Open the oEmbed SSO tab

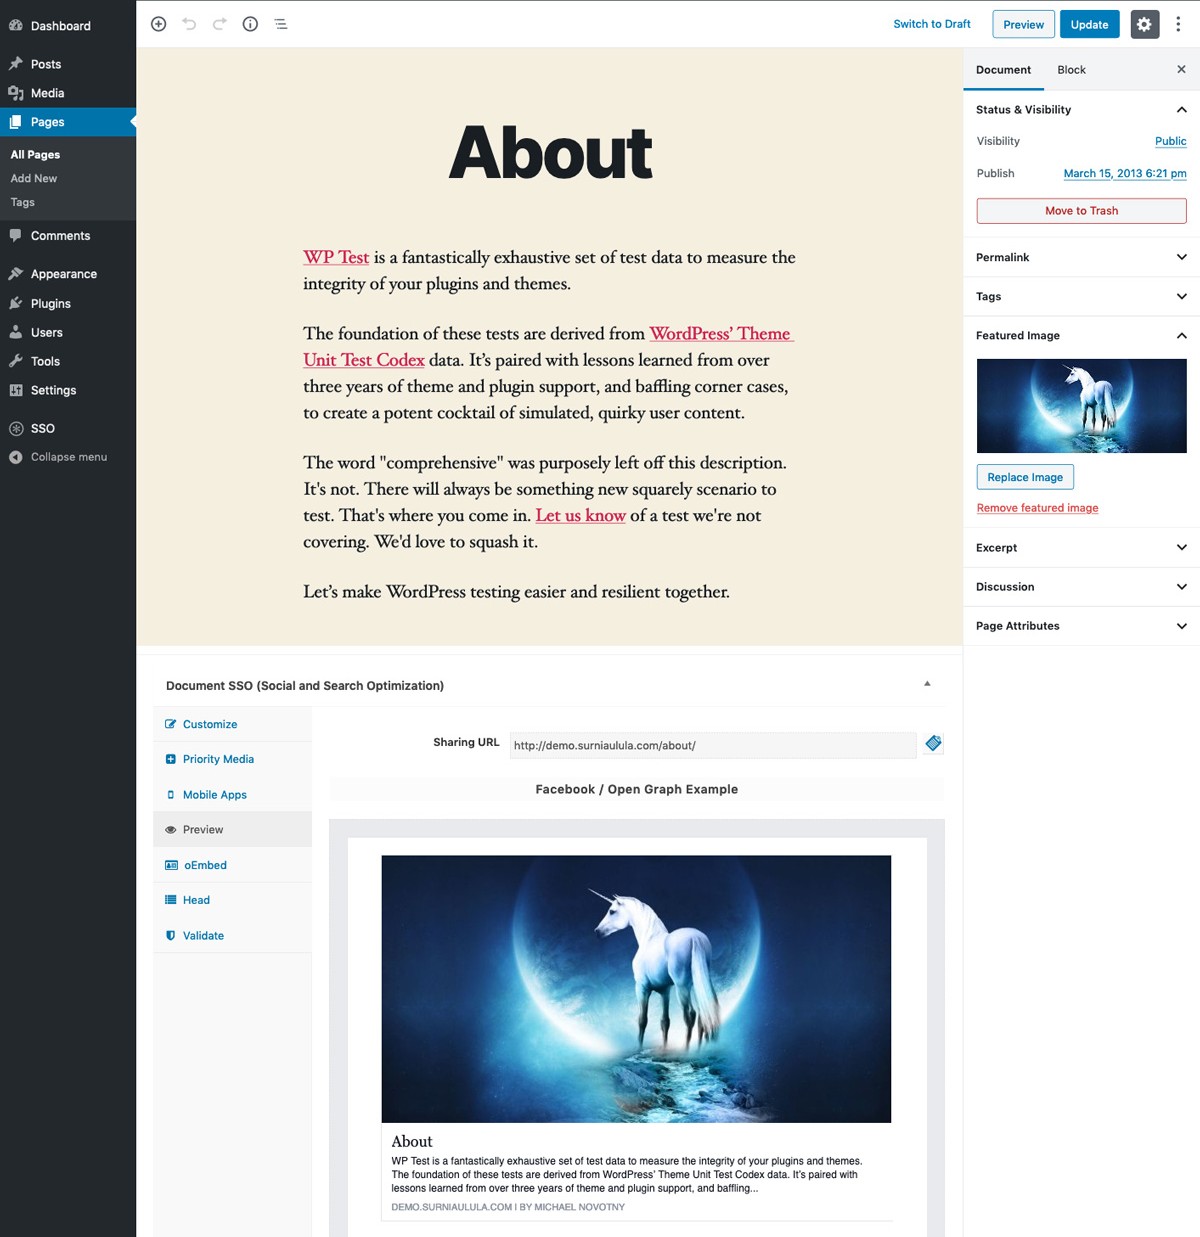pyautogui.click(x=232, y=865)
